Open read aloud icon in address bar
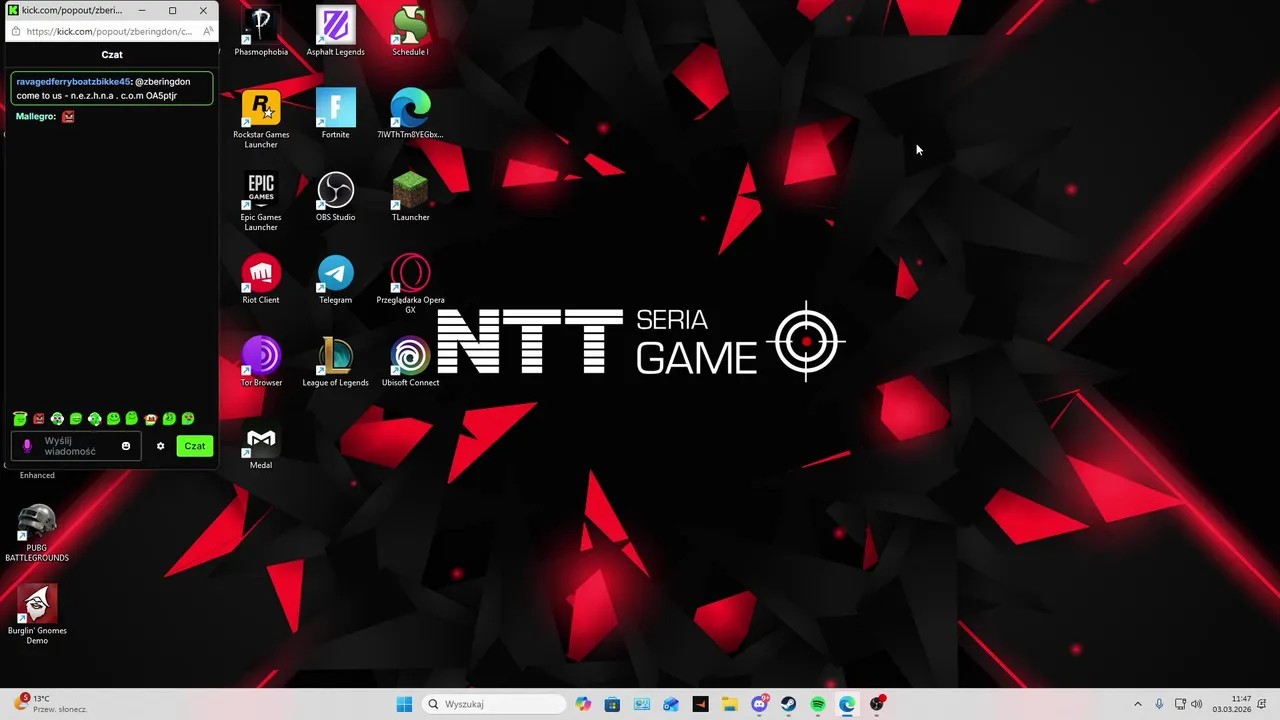 click(x=208, y=31)
